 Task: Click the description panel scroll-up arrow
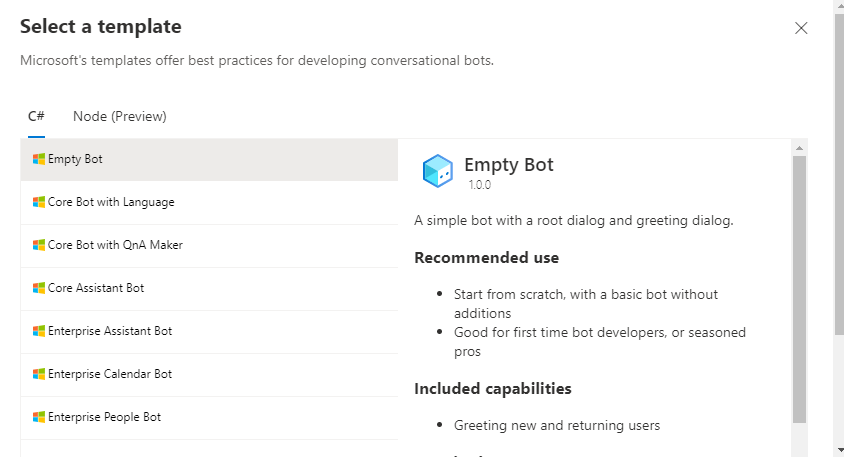[799, 148]
